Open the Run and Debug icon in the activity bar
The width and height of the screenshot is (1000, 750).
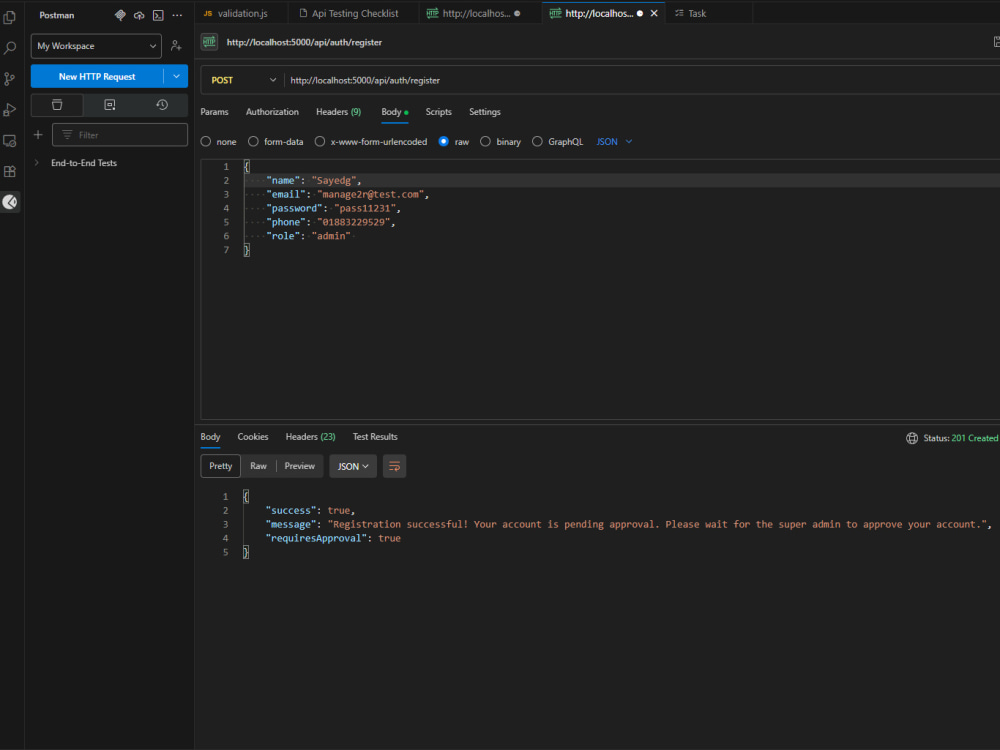tap(10, 110)
